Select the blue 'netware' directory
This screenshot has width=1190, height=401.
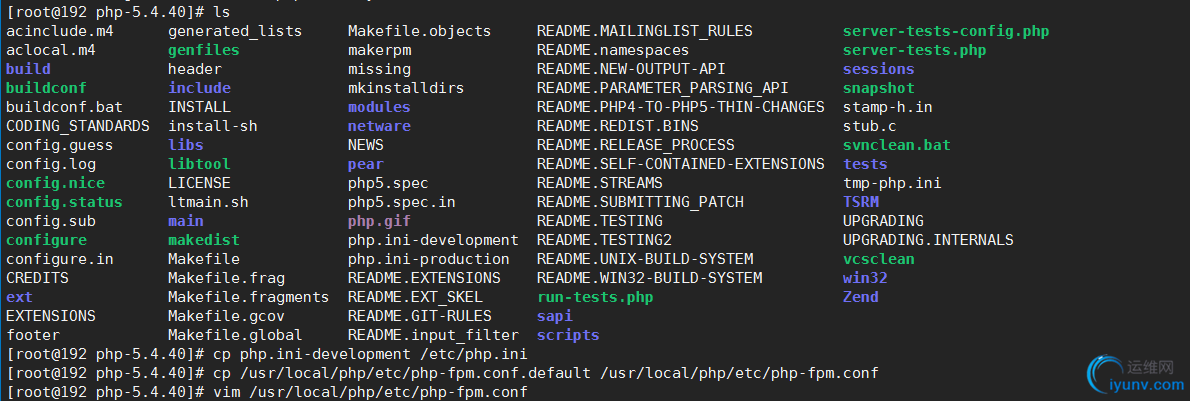click(x=379, y=126)
